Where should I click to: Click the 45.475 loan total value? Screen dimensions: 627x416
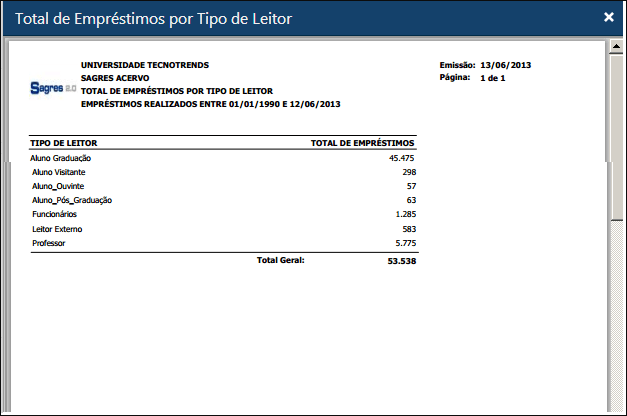coord(402,158)
